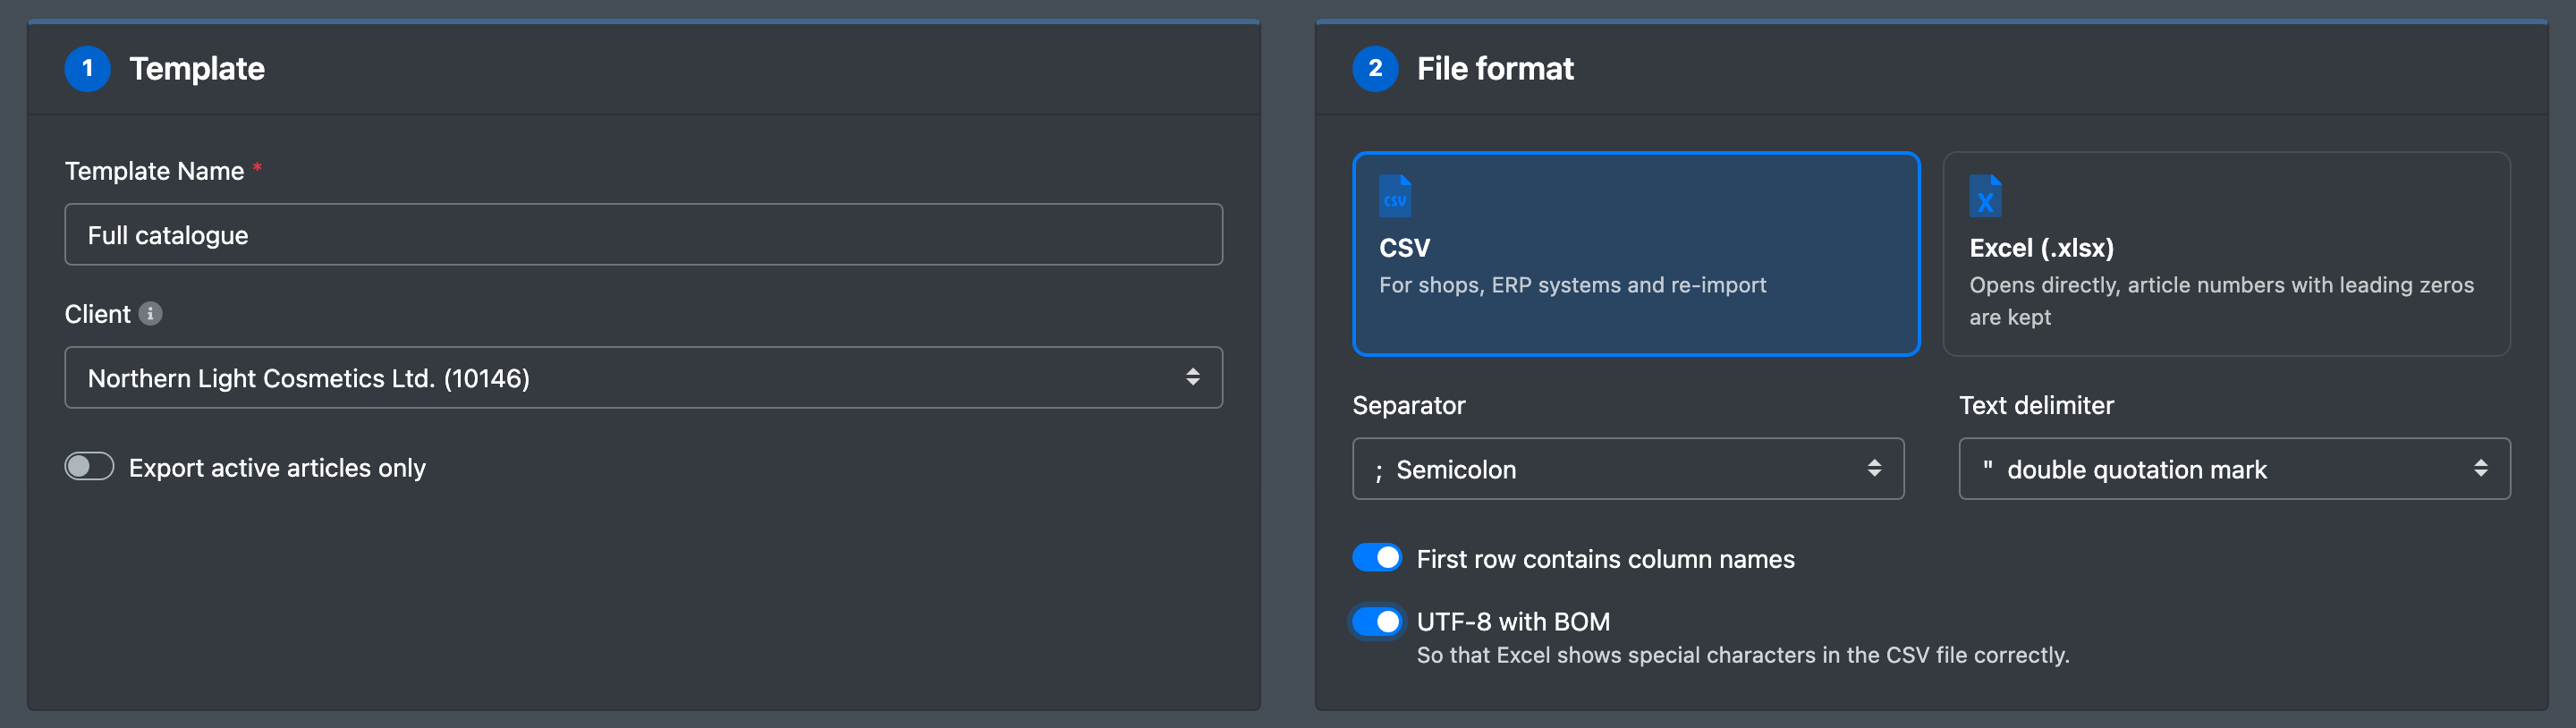Open the Text delimiter dropdown

pyautogui.click(x=2234, y=468)
